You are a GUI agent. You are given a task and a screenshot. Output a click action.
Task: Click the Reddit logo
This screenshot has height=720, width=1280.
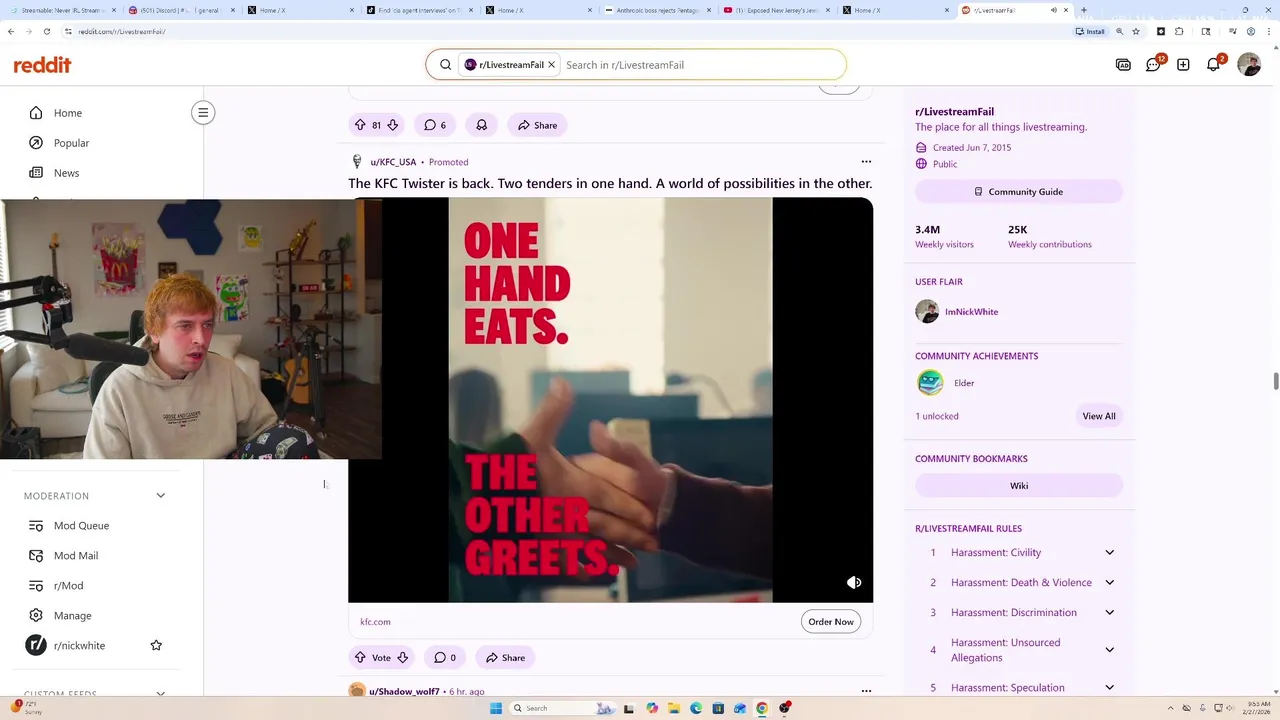[x=42, y=65]
